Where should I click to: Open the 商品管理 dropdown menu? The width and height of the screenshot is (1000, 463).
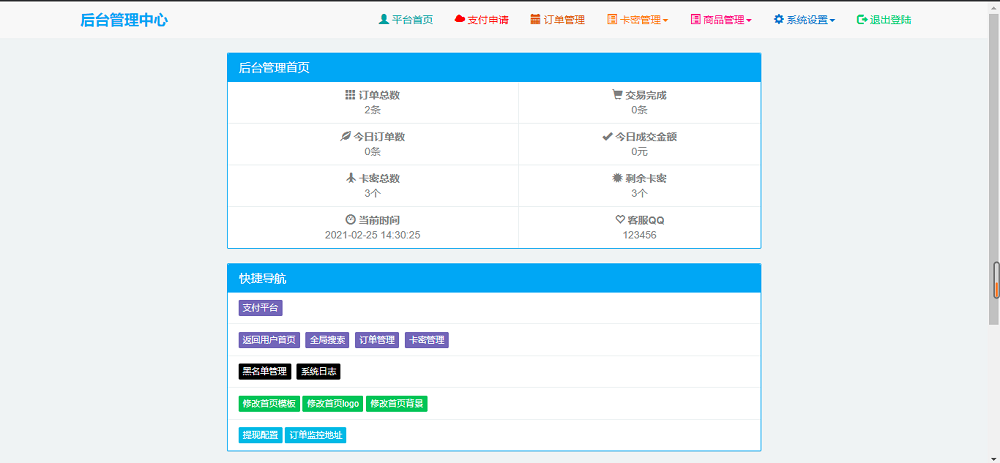tap(721, 20)
